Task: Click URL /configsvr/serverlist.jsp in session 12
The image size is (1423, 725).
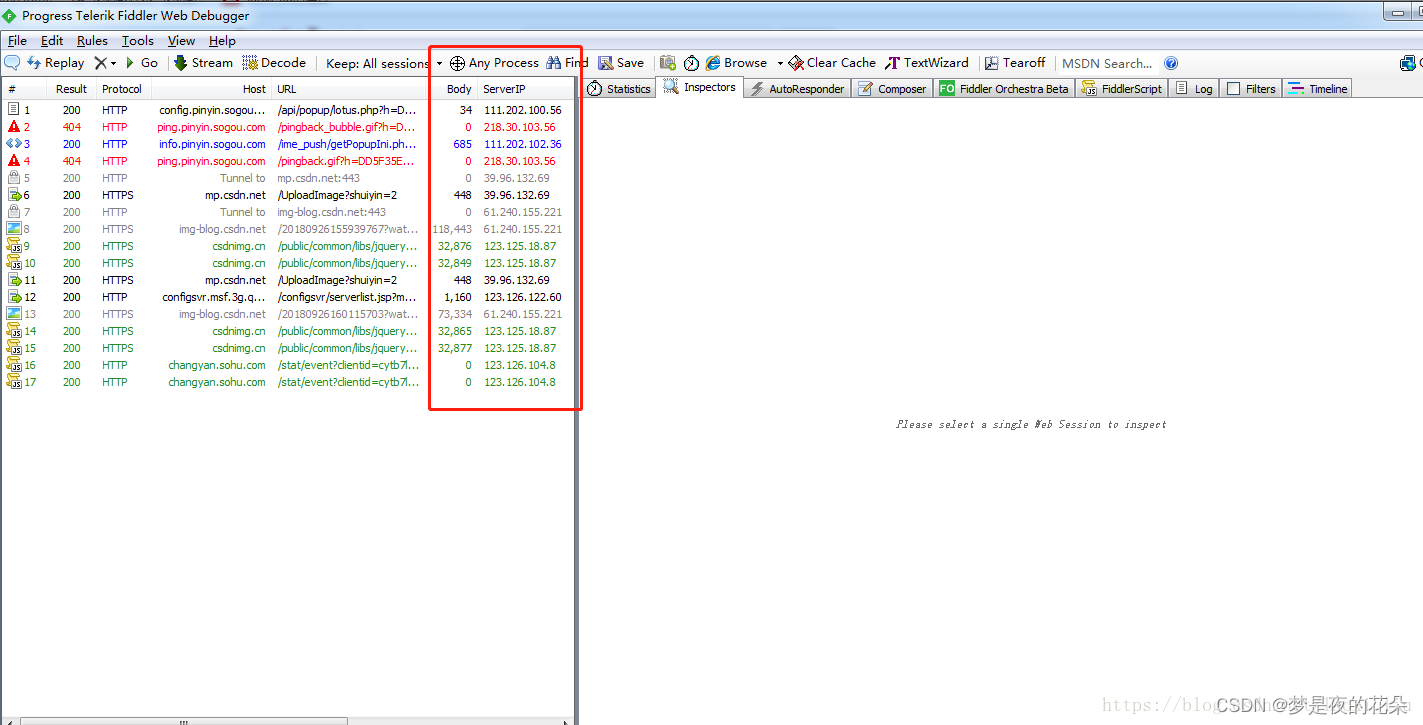Action: tap(347, 297)
